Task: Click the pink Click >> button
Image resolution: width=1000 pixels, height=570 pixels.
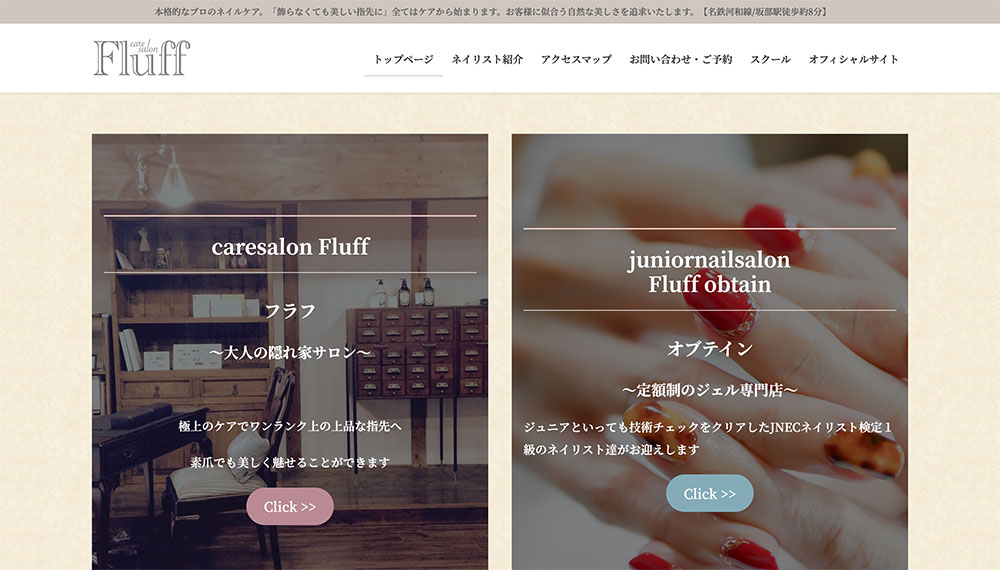Action: click(x=290, y=507)
